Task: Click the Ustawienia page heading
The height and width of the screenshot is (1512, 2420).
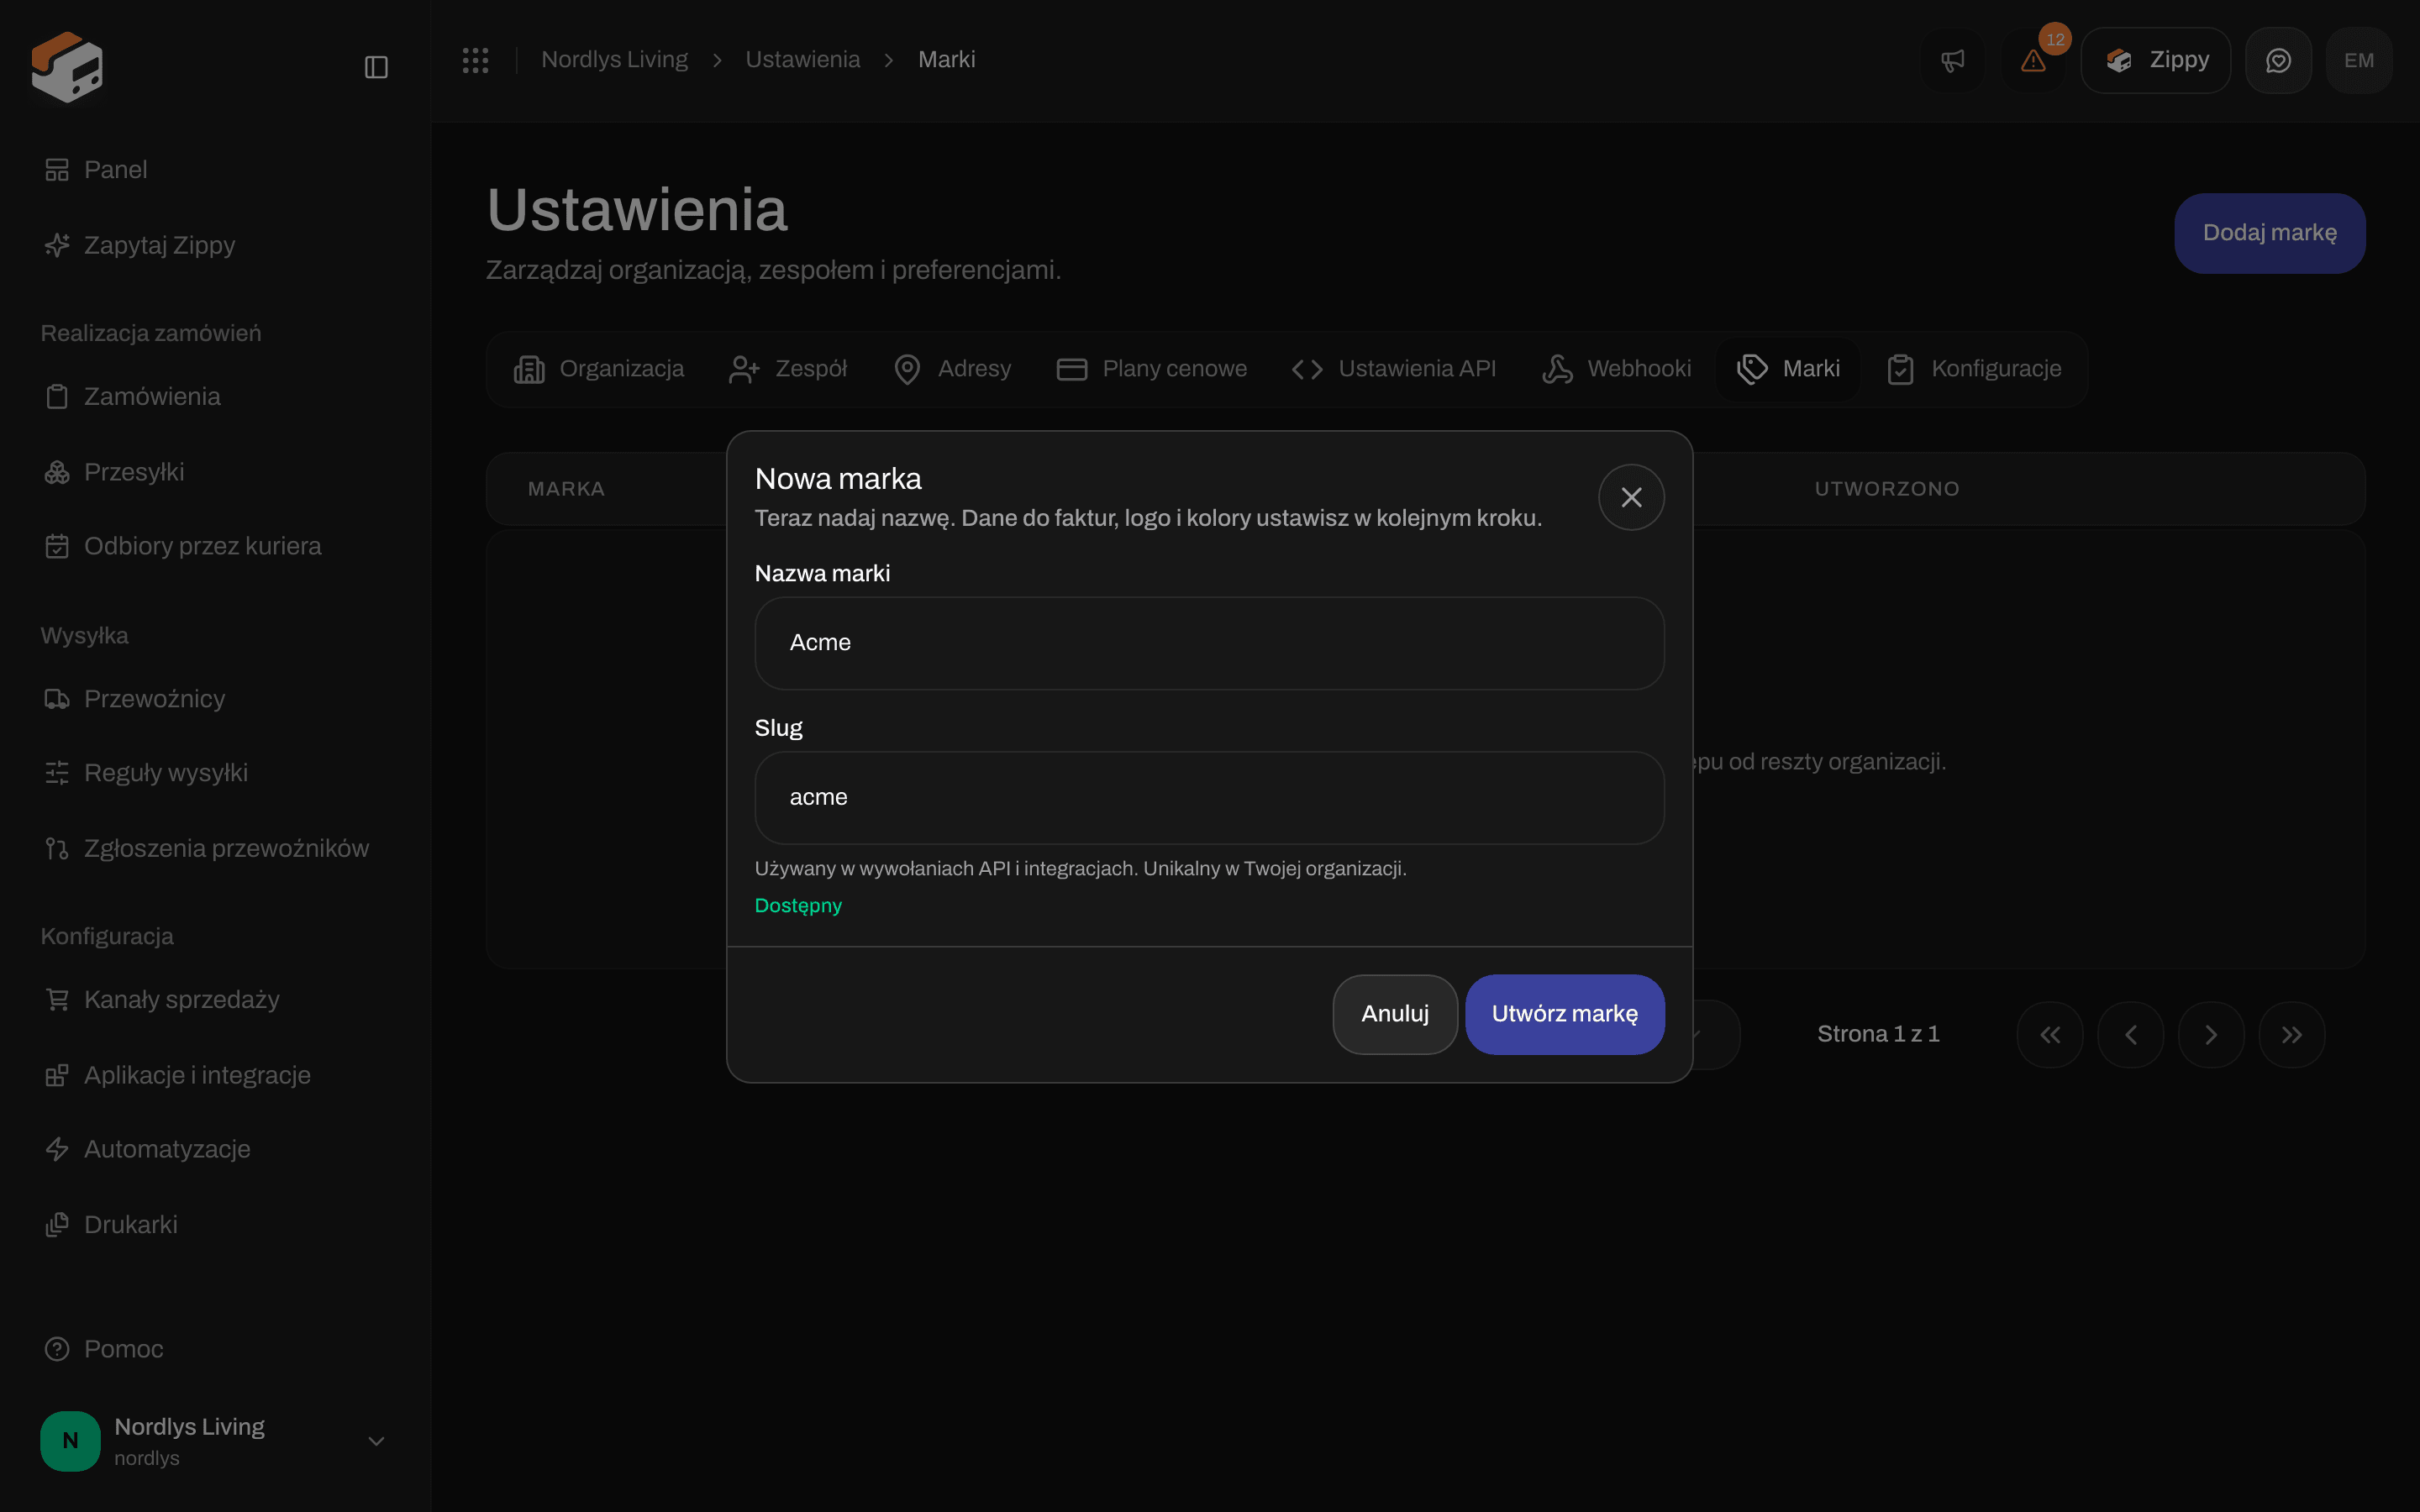Action: point(637,210)
